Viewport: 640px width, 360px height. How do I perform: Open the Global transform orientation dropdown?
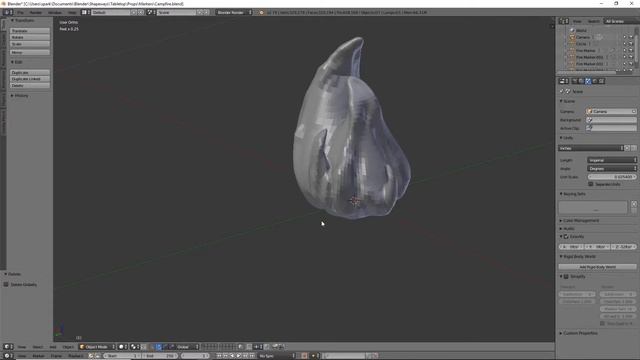click(x=188, y=347)
